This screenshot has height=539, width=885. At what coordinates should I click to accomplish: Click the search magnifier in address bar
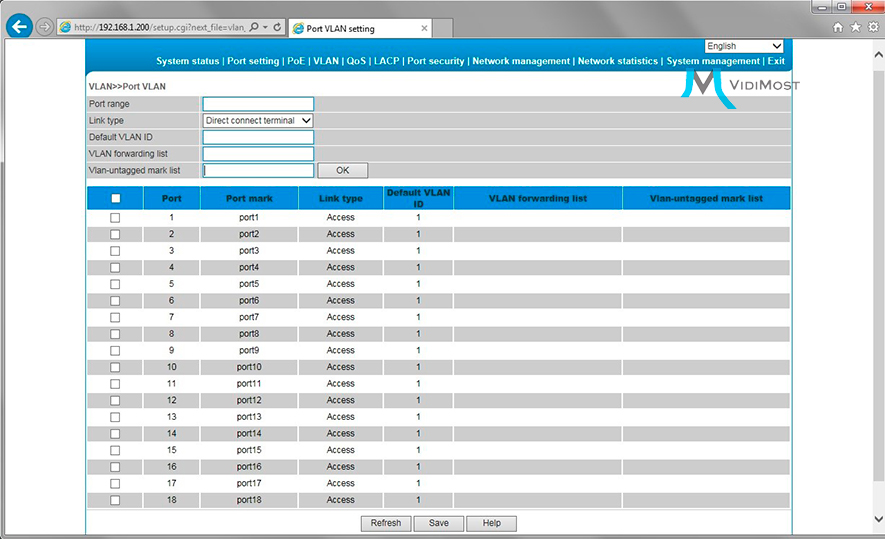[252, 28]
